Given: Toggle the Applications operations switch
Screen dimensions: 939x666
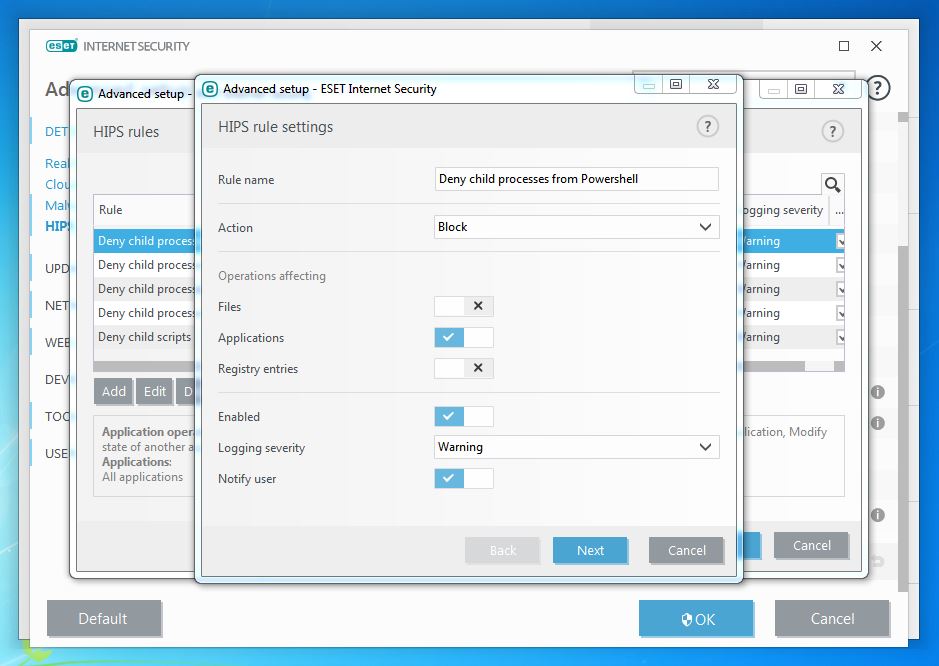Looking at the screenshot, I should pyautogui.click(x=464, y=337).
